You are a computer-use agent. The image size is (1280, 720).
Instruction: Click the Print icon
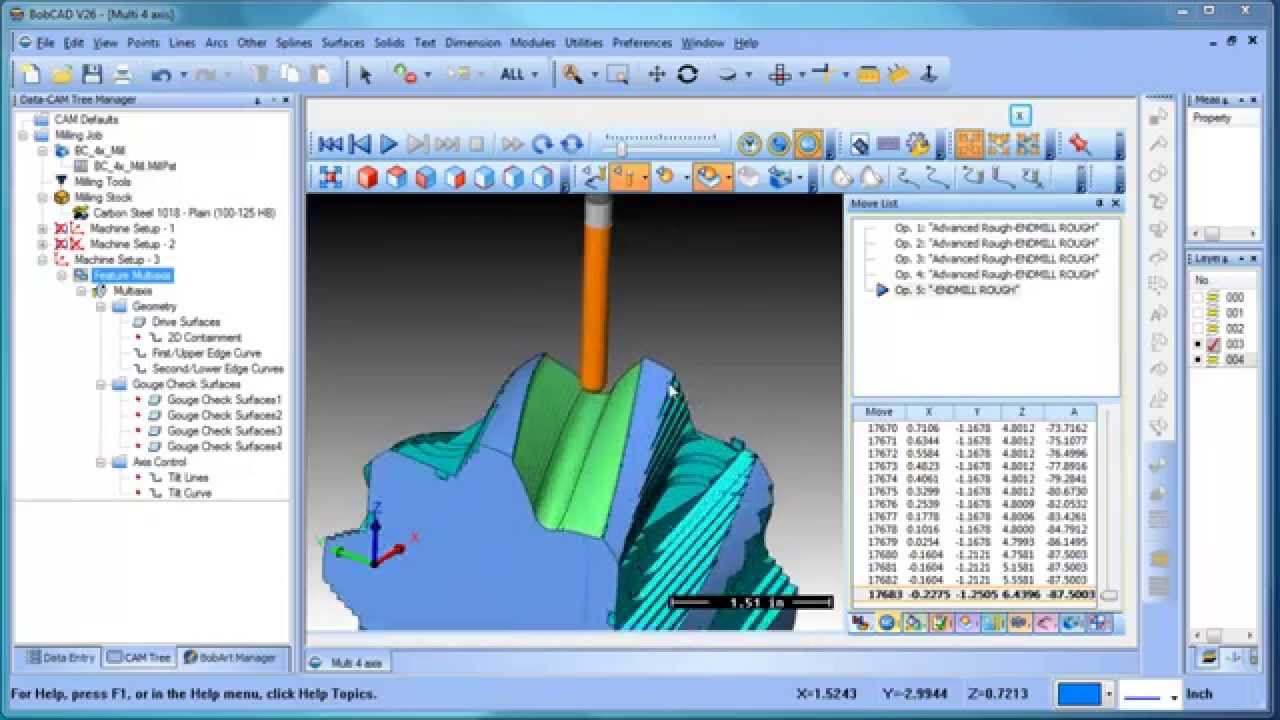coord(122,74)
